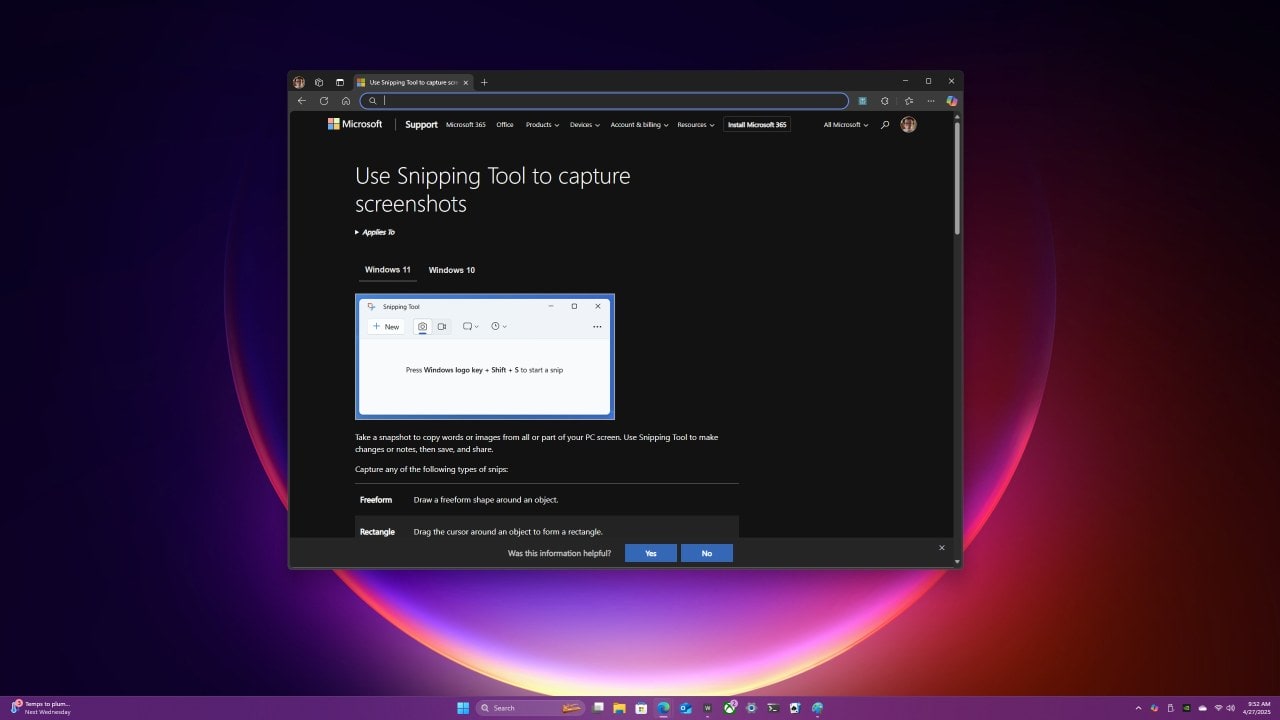The height and width of the screenshot is (720, 1280).
Task: Open Copilot from the browser toolbar
Action: [x=951, y=100]
